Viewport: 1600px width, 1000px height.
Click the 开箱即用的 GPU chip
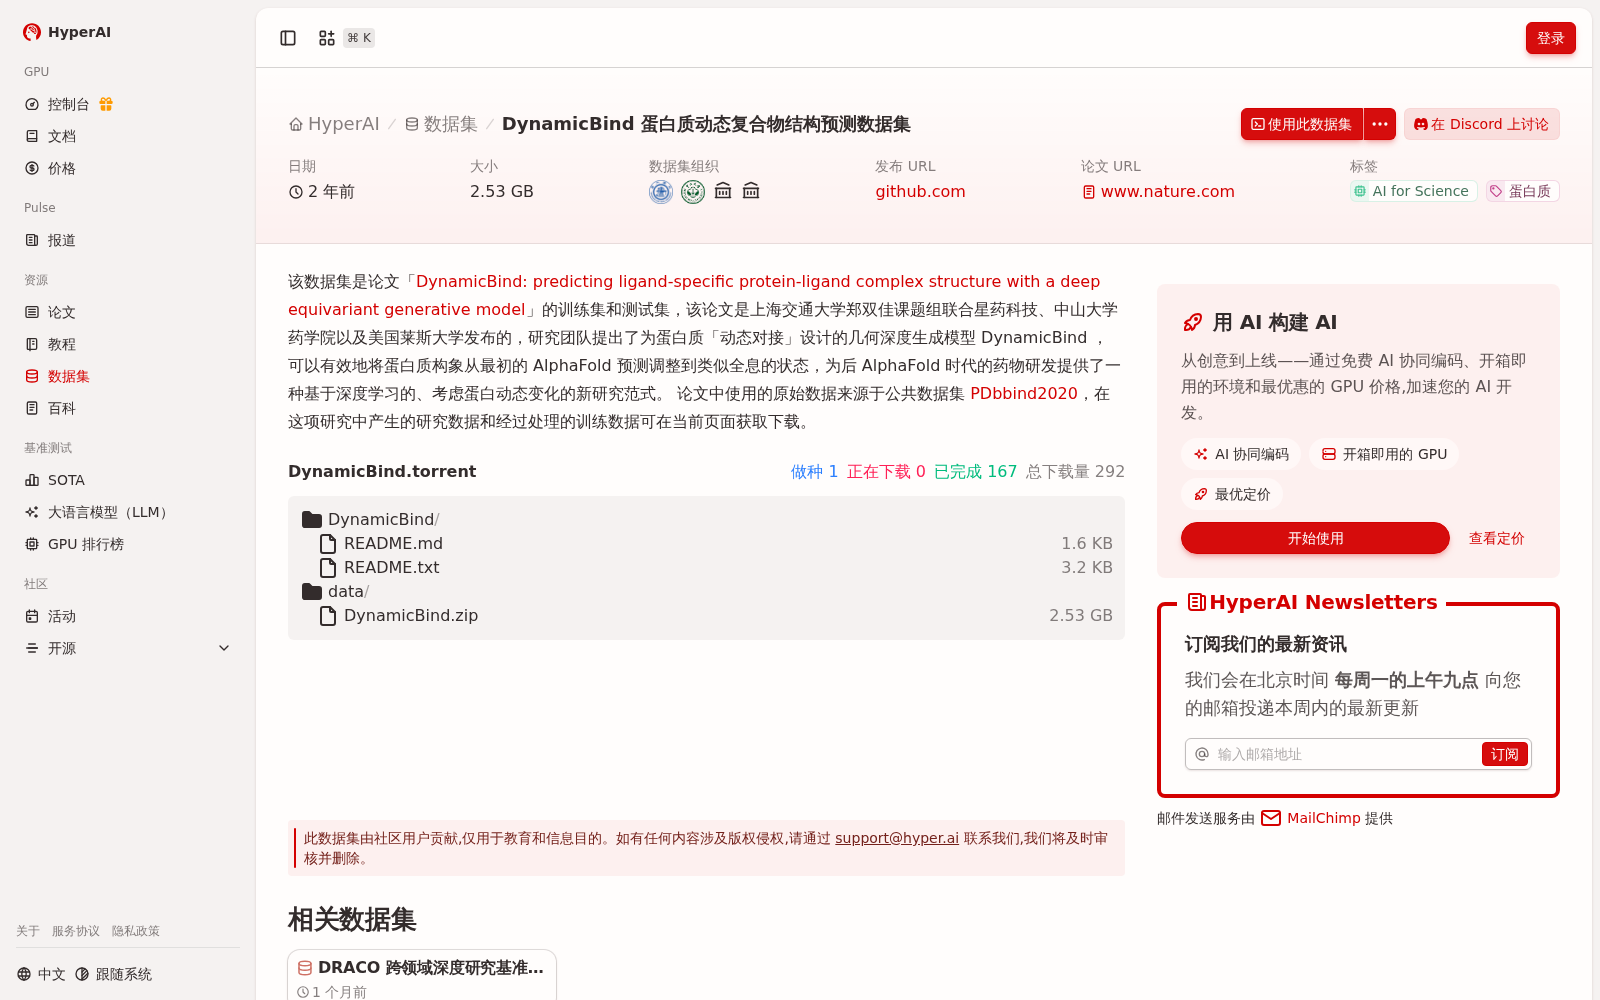click(1384, 454)
